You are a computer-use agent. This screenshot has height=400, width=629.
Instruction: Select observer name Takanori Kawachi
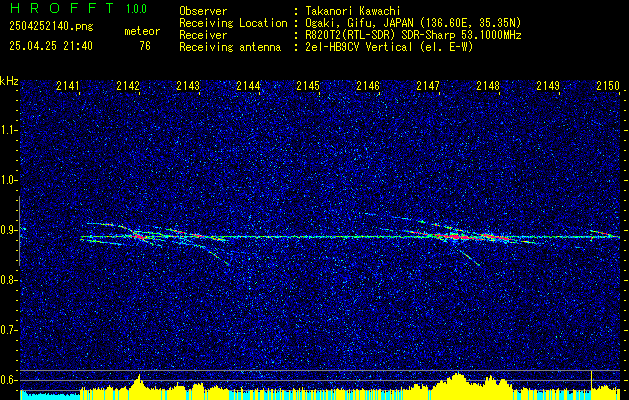[x=351, y=11]
